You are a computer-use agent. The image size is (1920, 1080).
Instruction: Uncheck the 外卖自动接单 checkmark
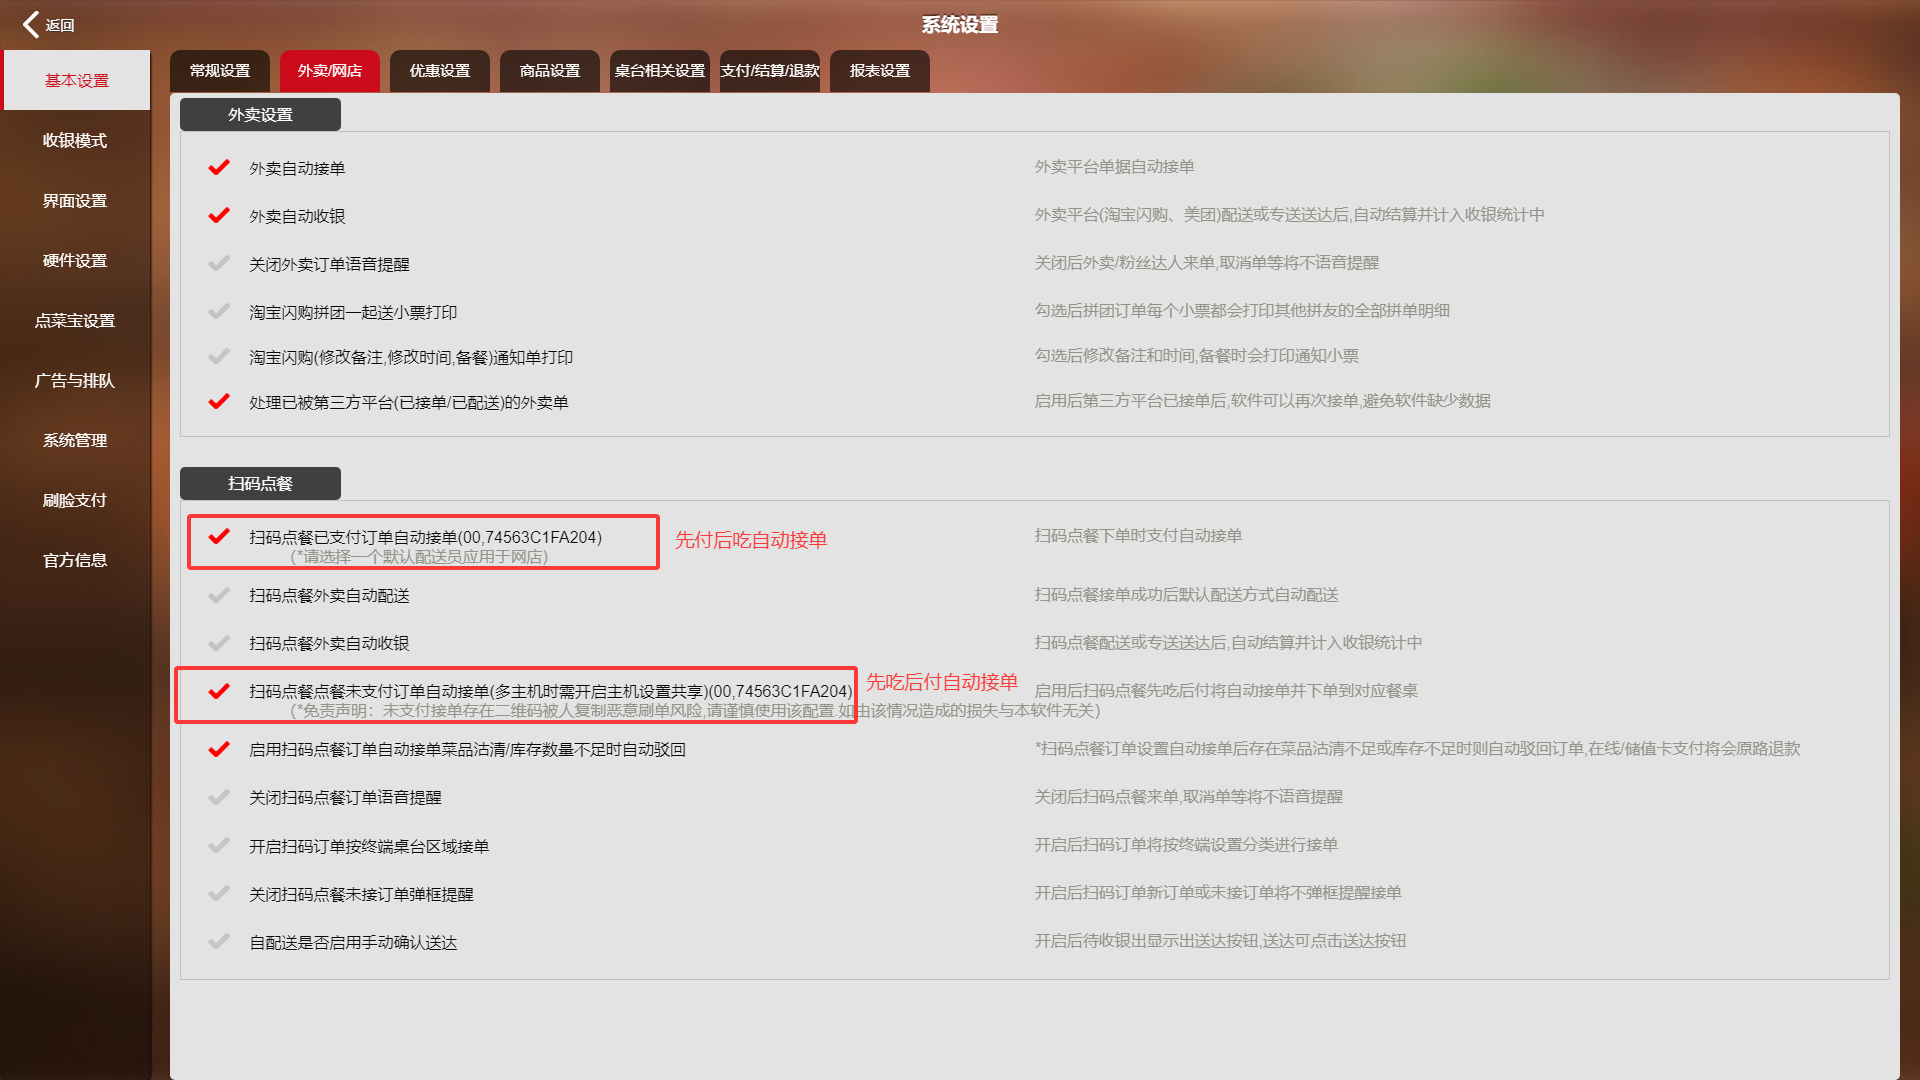point(219,167)
